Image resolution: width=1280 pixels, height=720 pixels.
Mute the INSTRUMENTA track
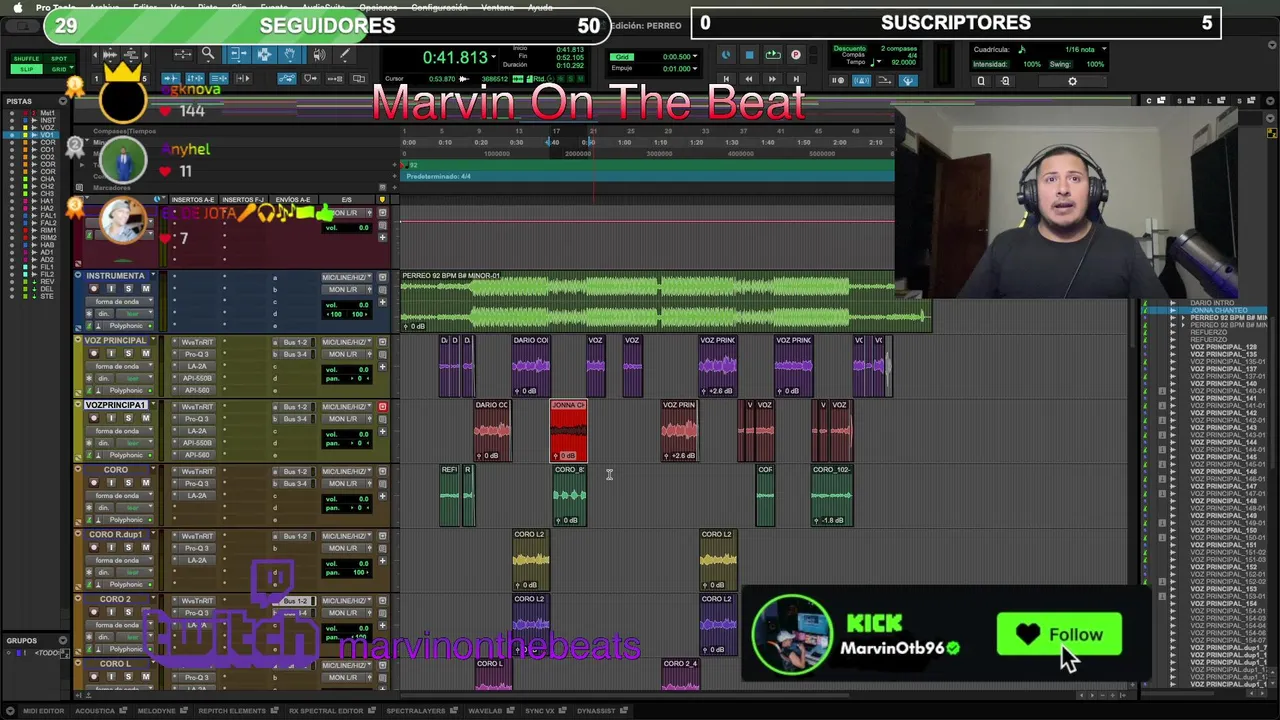[145, 288]
